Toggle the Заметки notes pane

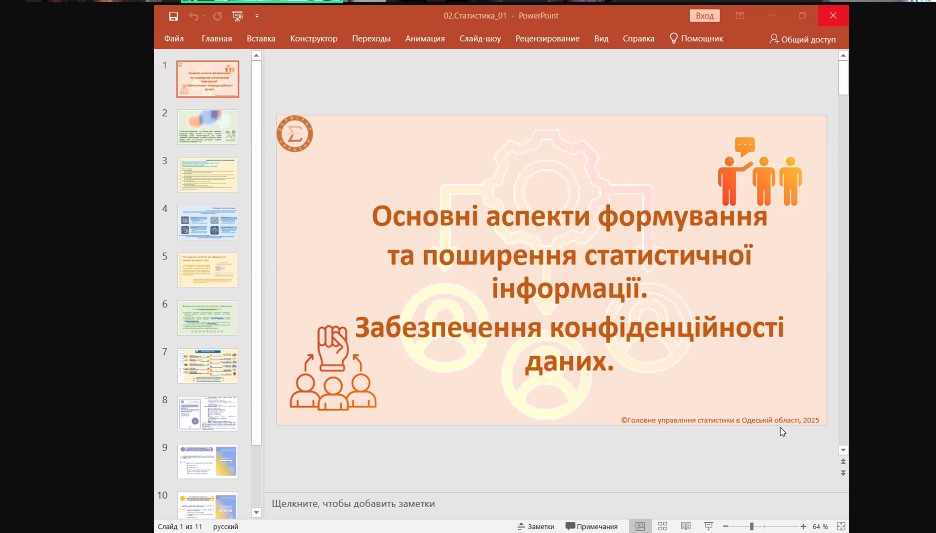click(535, 526)
